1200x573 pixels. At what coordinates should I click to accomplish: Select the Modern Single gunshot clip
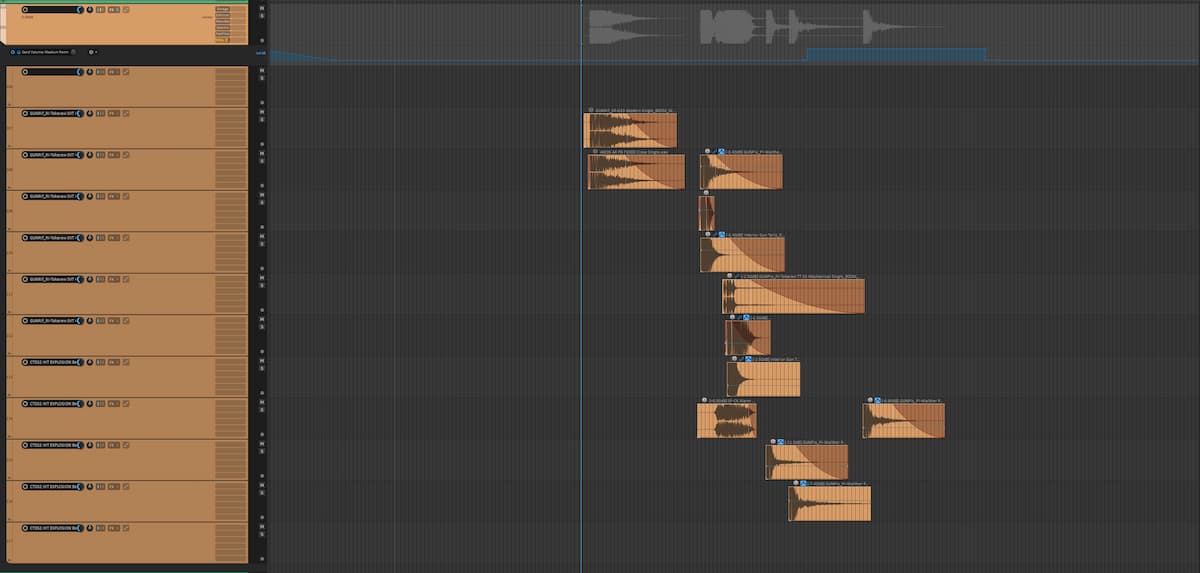630,131
